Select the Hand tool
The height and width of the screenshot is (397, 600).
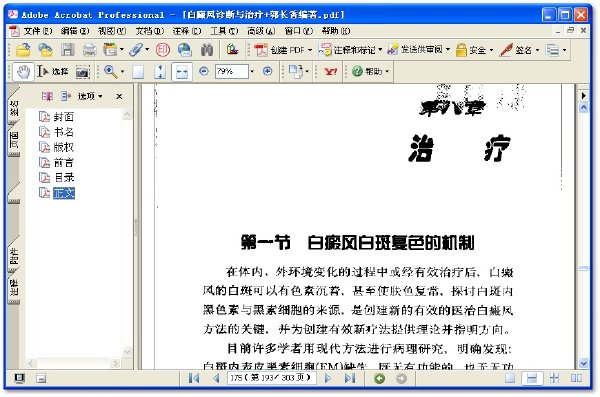tap(24, 72)
